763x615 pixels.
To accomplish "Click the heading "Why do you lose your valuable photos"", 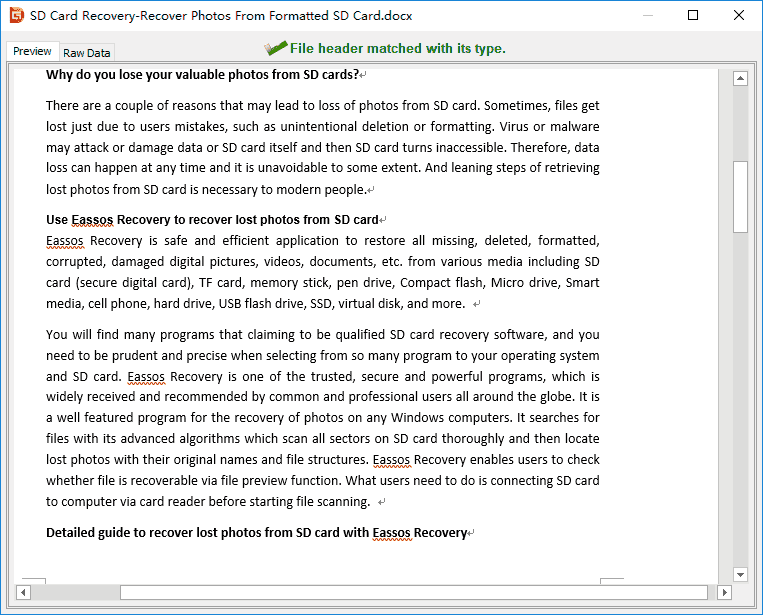I will [x=202, y=74].
